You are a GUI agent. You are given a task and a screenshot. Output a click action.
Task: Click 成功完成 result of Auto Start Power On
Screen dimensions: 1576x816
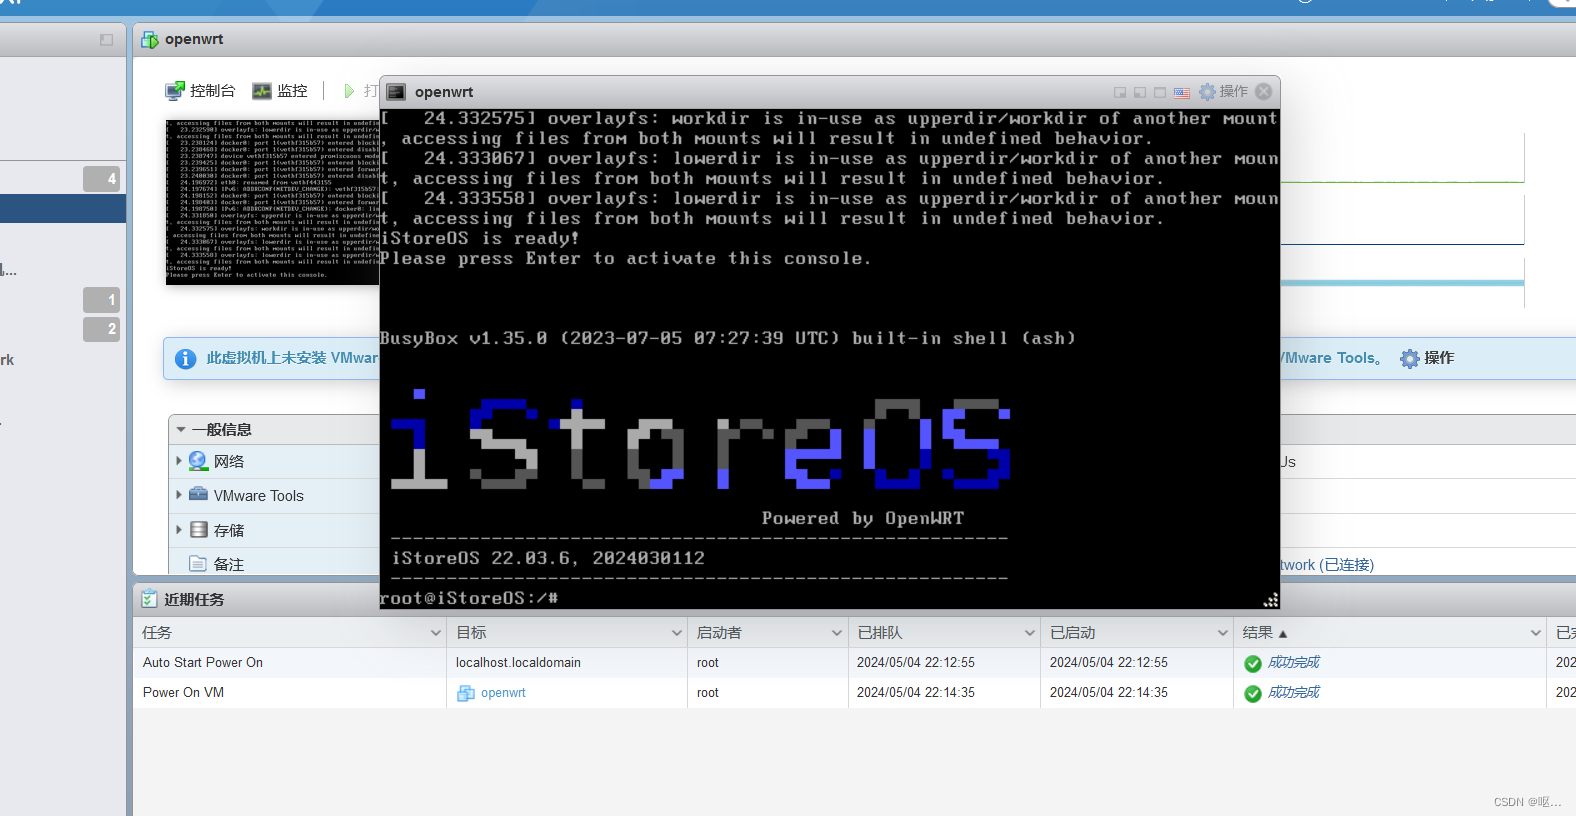click(1294, 662)
